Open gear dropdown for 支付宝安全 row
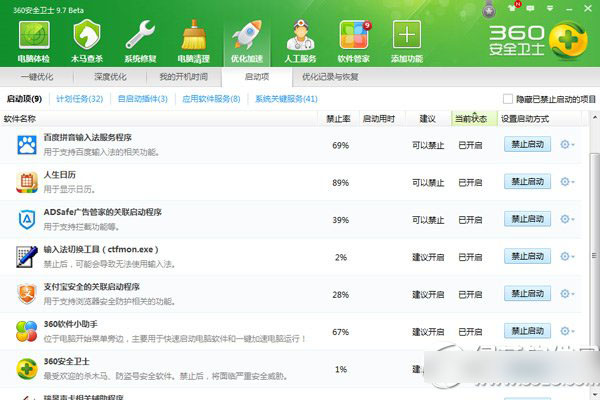The image size is (600, 400). (x=567, y=294)
